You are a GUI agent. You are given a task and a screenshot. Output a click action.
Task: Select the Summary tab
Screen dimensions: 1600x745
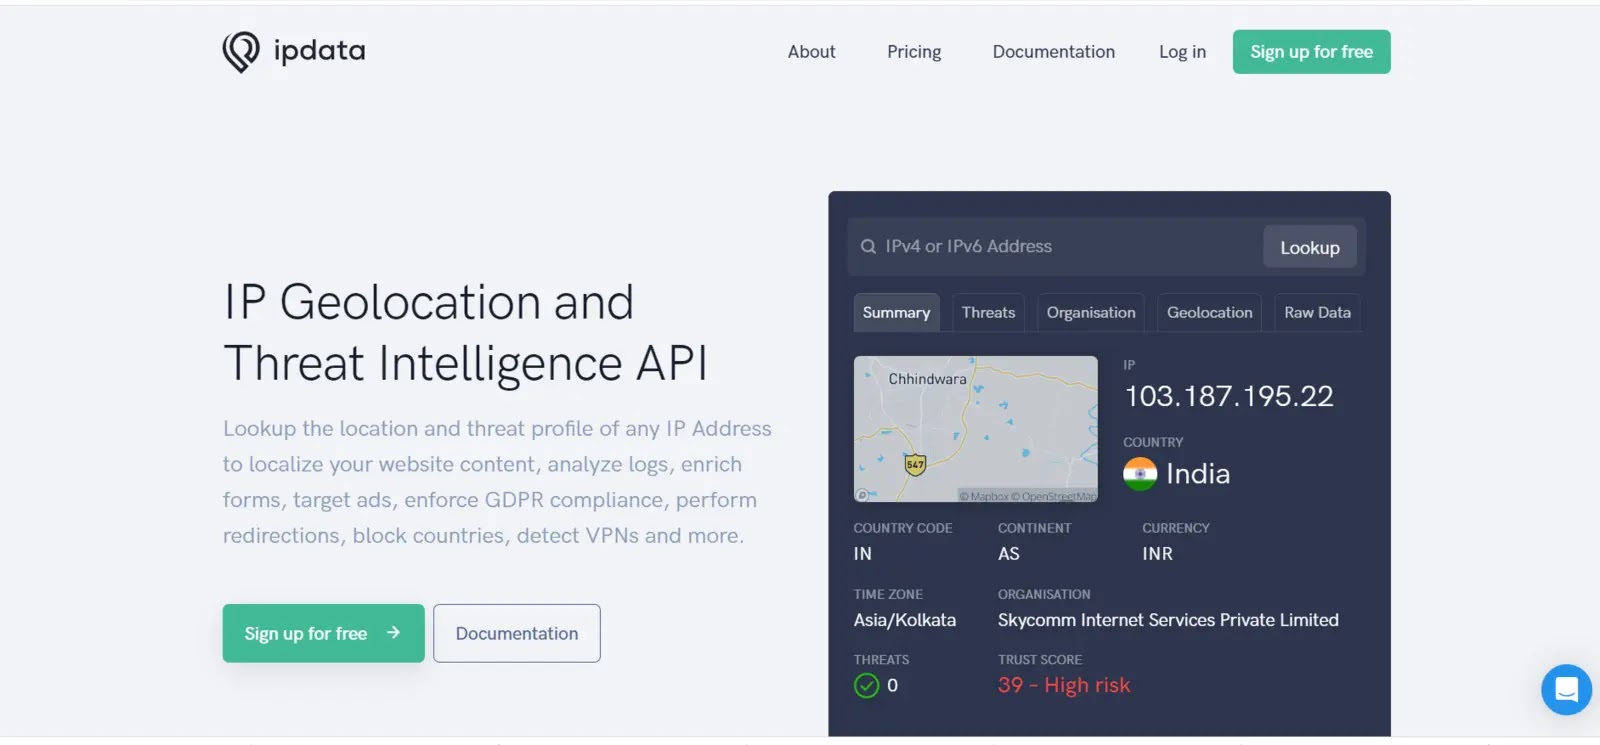(x=896, y=313)
